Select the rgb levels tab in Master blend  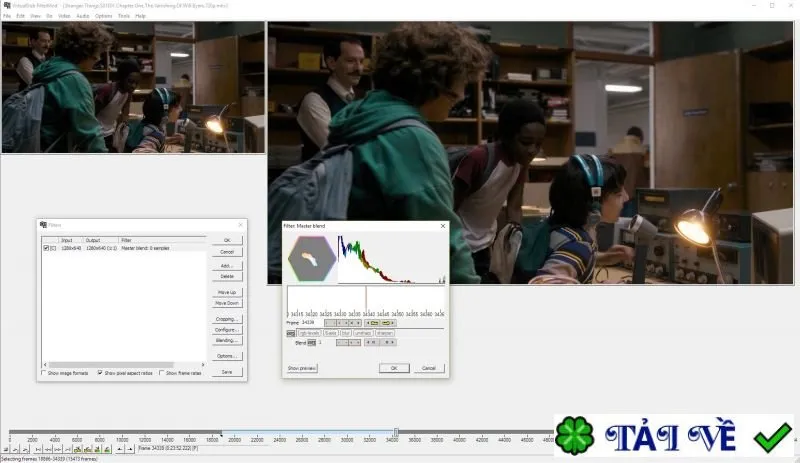(310, 333)
